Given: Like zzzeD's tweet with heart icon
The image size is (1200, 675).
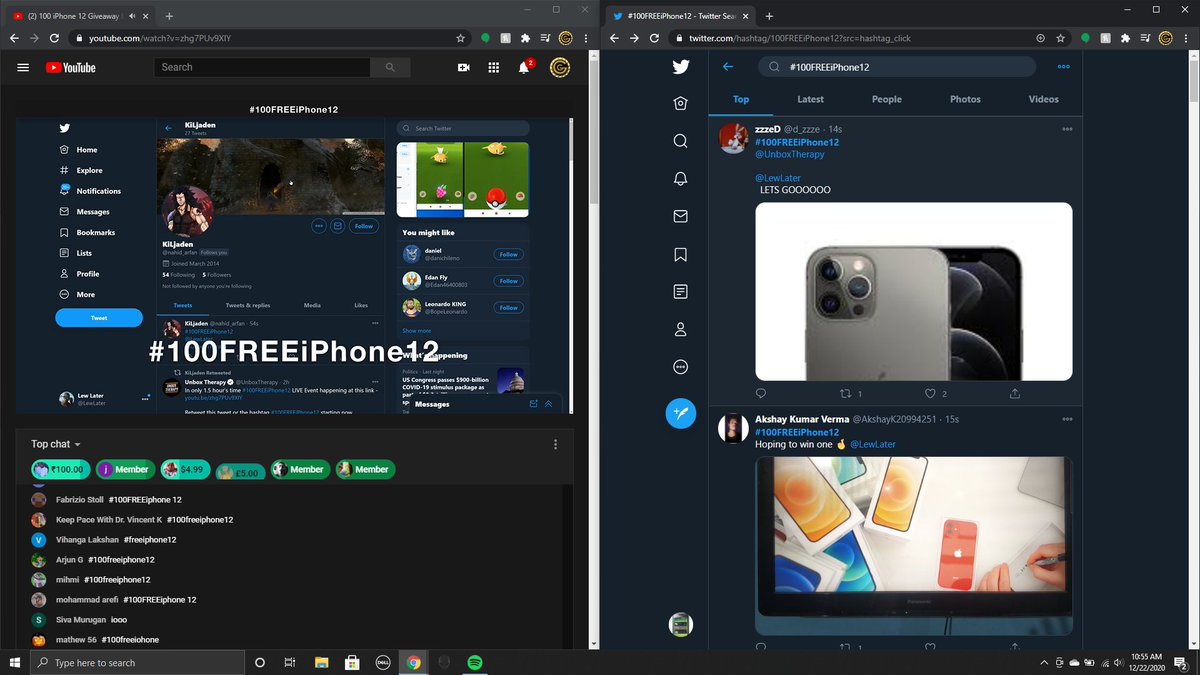Looking at the screenshot, I should (930, 394).
